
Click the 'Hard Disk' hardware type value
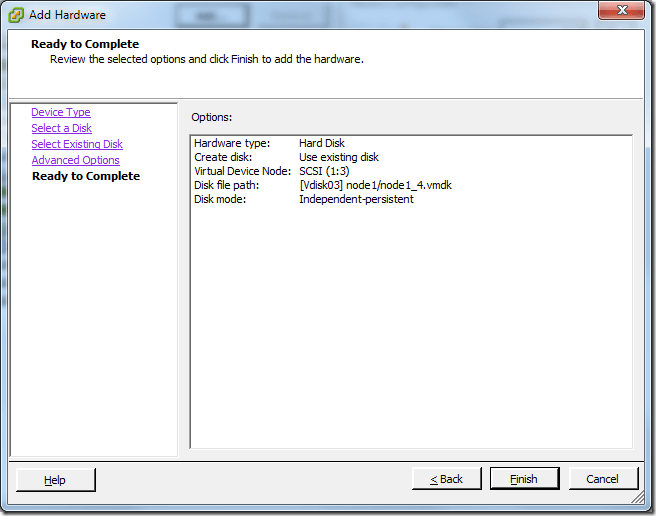(322, 143)
